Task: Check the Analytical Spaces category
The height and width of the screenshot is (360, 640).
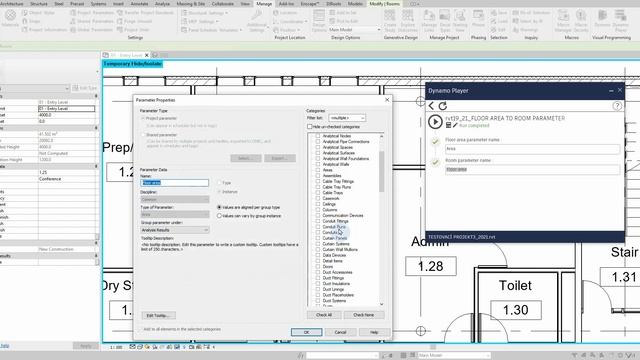Action: click(318, 147)
